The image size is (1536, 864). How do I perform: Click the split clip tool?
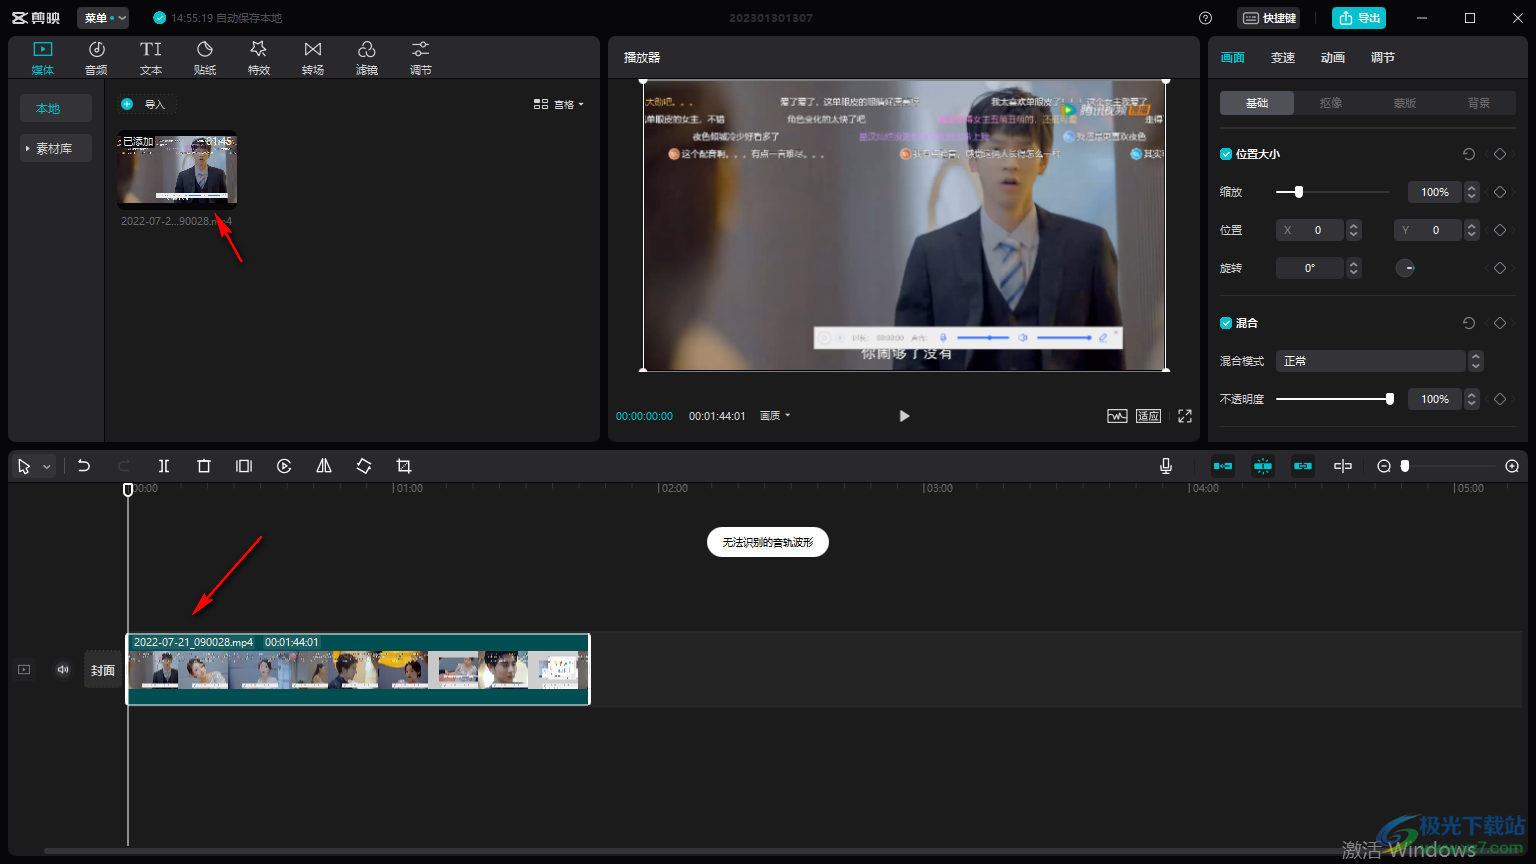click(x=164, y=466)
